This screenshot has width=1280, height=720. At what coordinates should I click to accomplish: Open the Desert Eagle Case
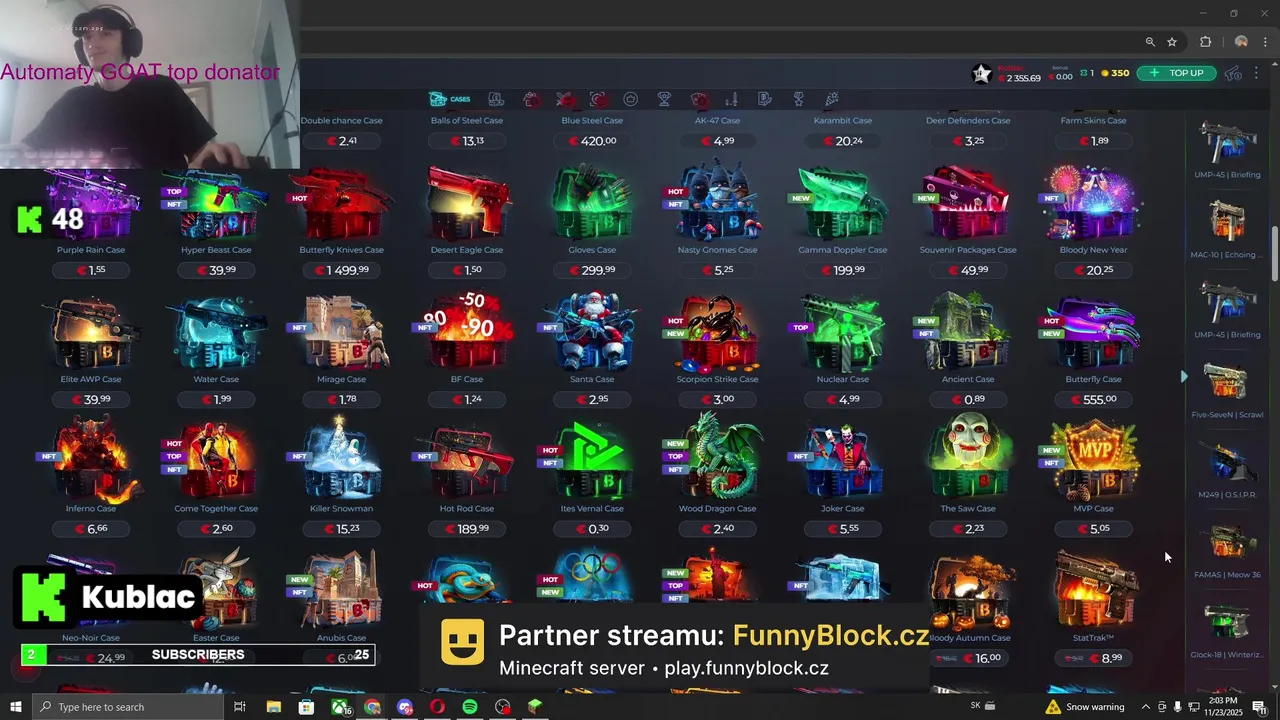click(x=467, y=205)
